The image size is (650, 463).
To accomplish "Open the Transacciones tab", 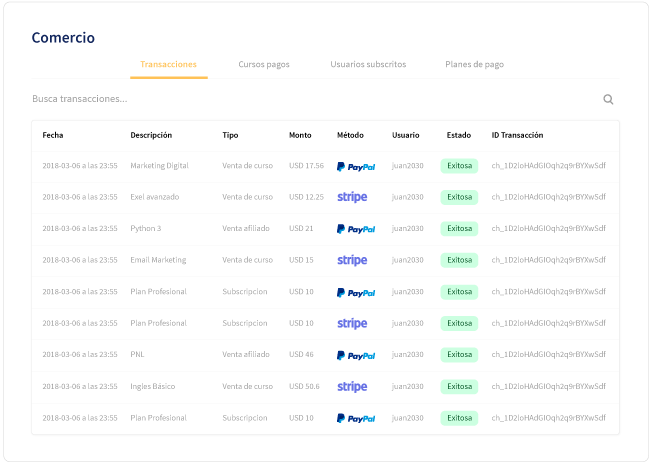I will tap(168, 64).
